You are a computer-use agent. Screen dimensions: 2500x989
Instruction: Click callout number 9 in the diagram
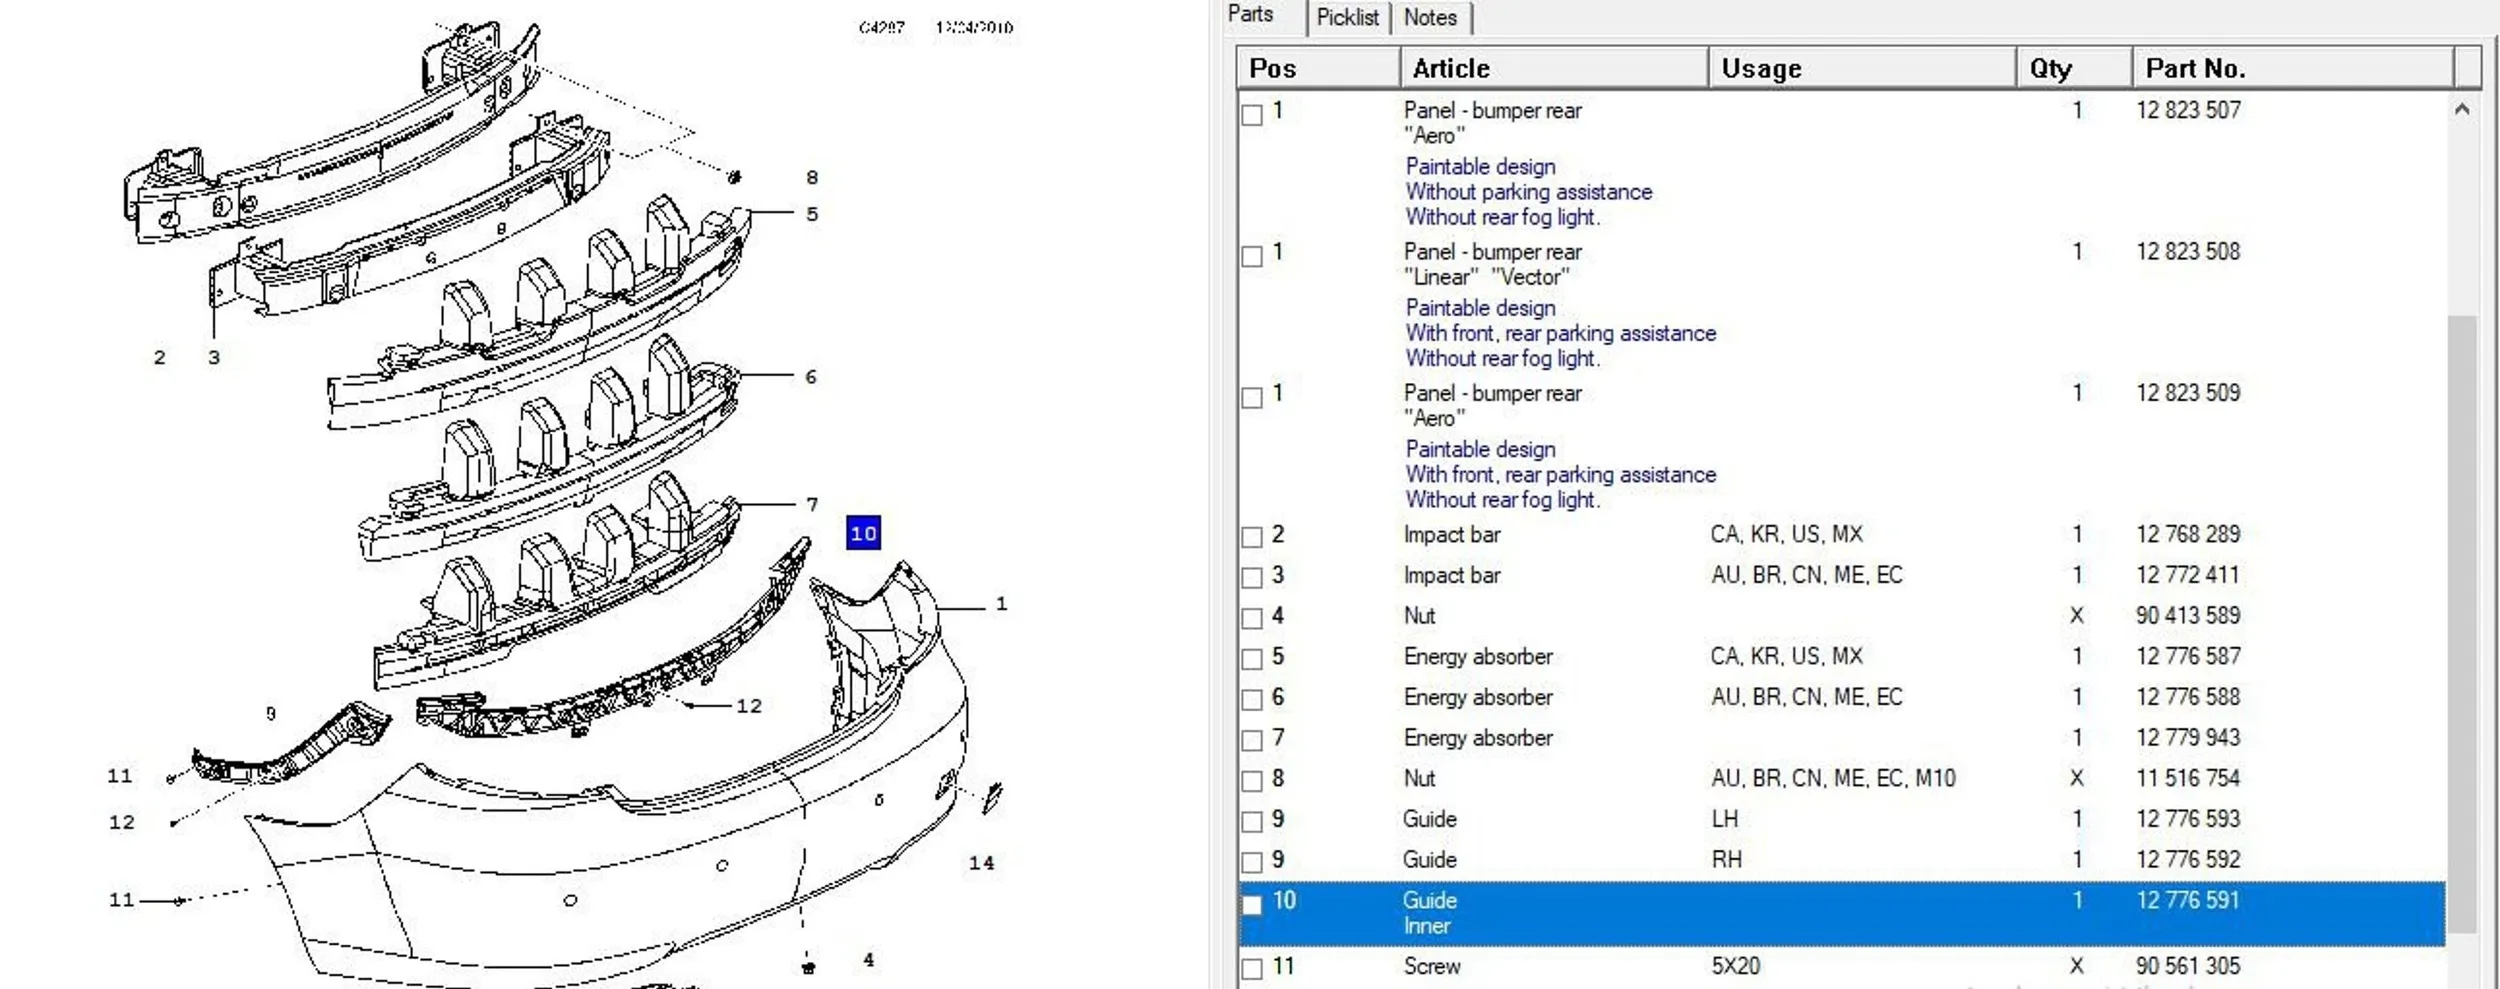[x=270, y=714]
